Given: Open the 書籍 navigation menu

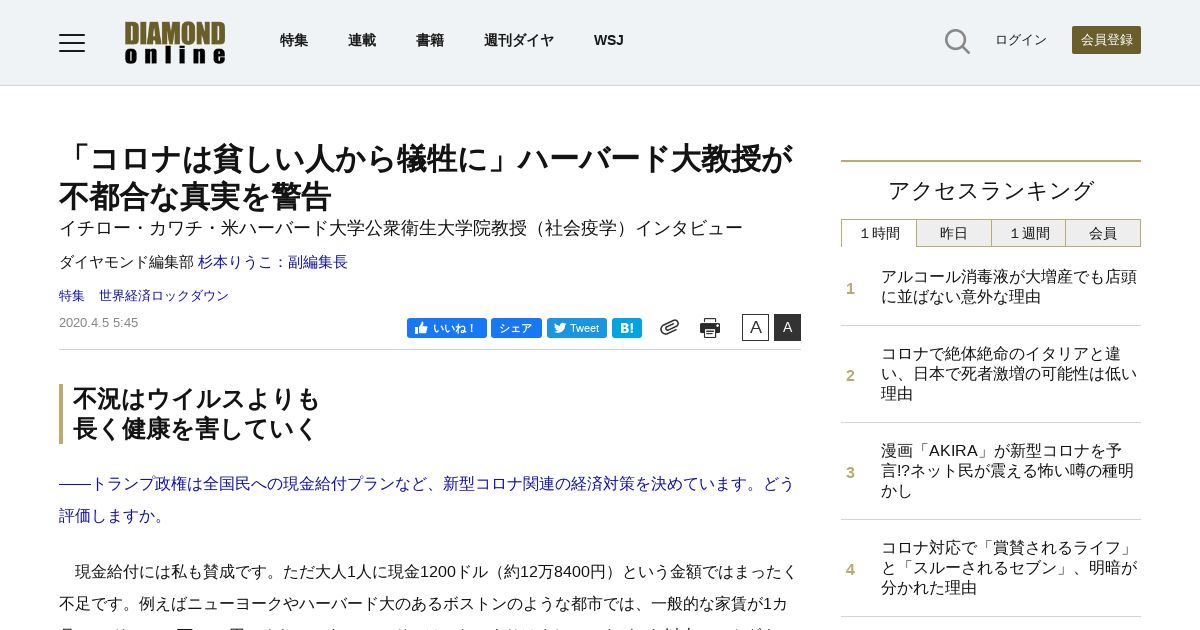Looking at the screenshot, I should pyautogui.click(x=430, y=40).
